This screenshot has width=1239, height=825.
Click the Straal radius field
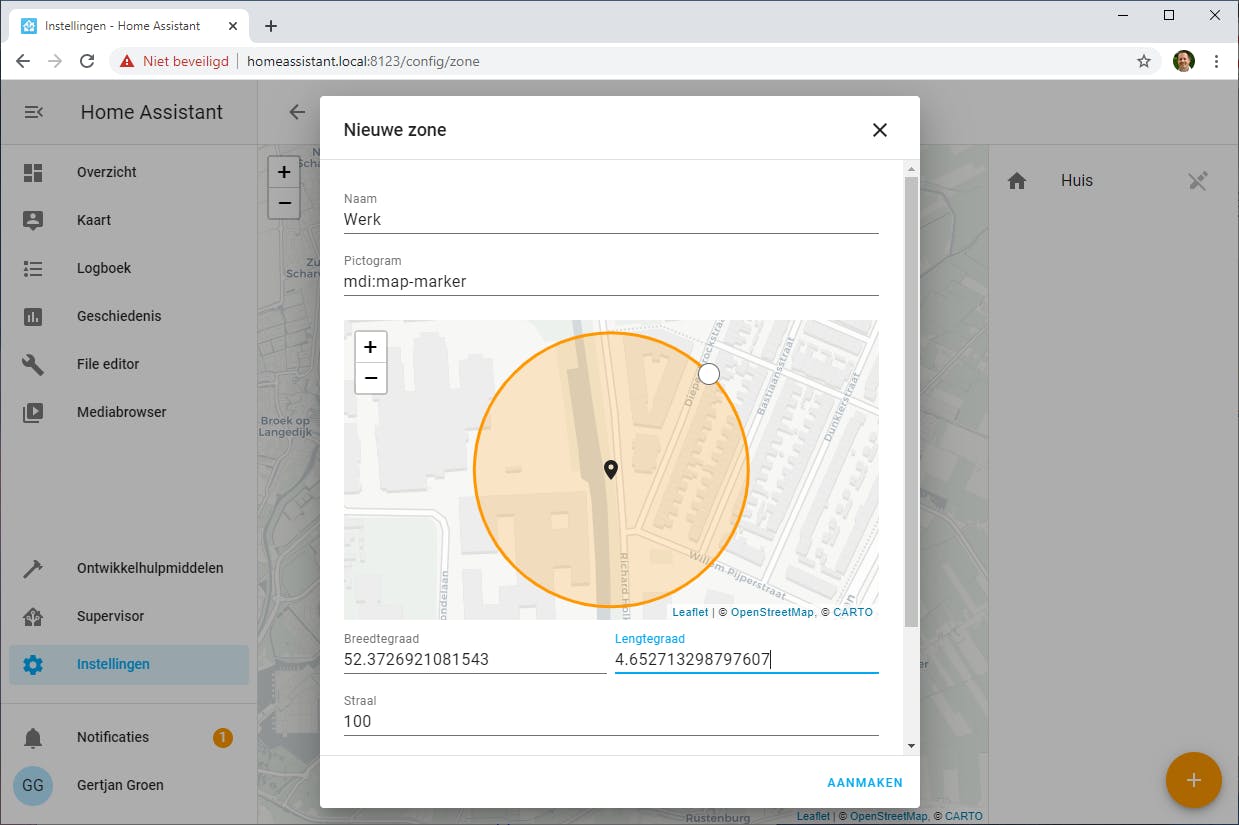point(610,721)
